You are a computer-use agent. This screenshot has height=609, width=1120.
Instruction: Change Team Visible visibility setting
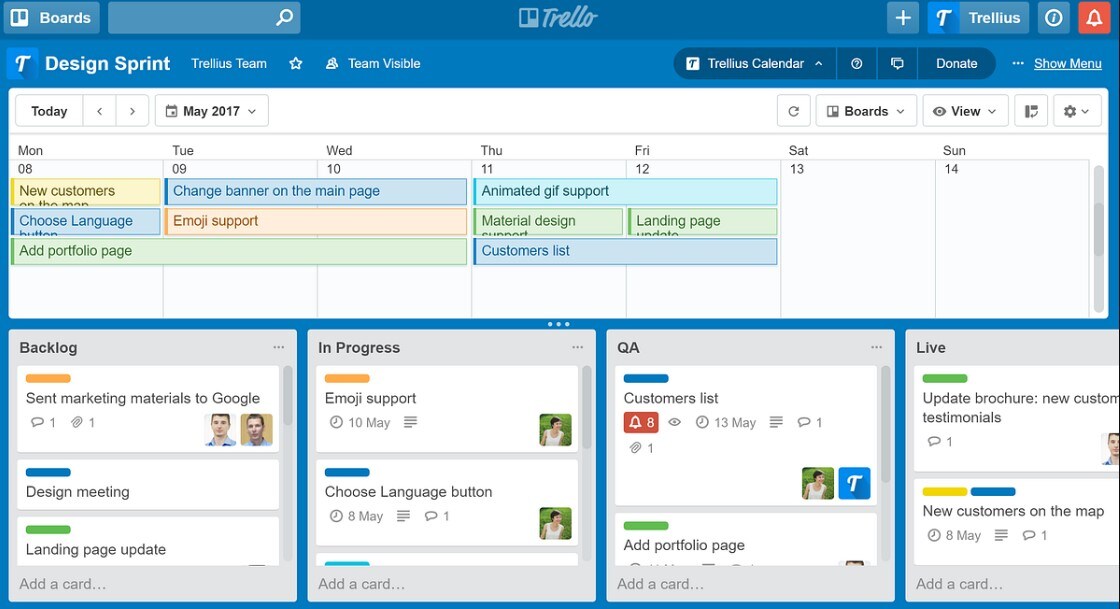[x=373, y=64]
